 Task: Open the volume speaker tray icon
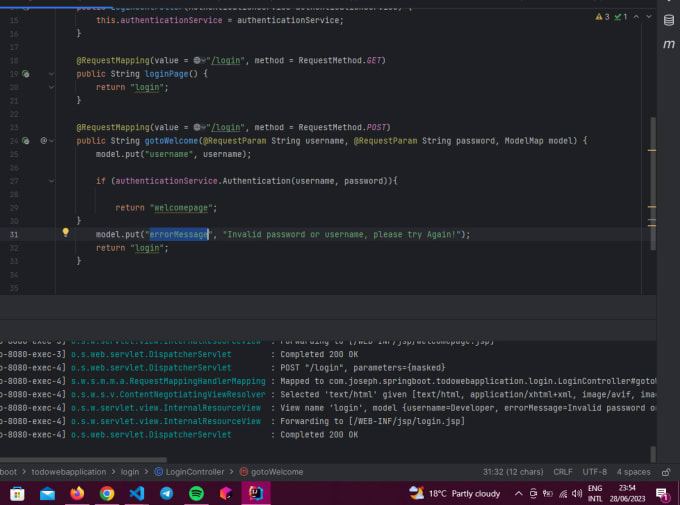tap(577, 494)
